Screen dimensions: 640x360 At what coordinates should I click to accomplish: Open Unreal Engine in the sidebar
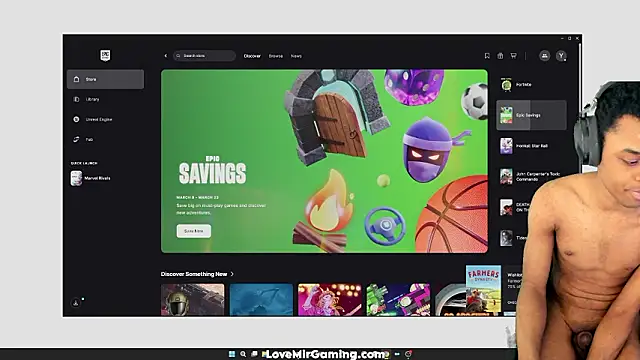point(105,119)
